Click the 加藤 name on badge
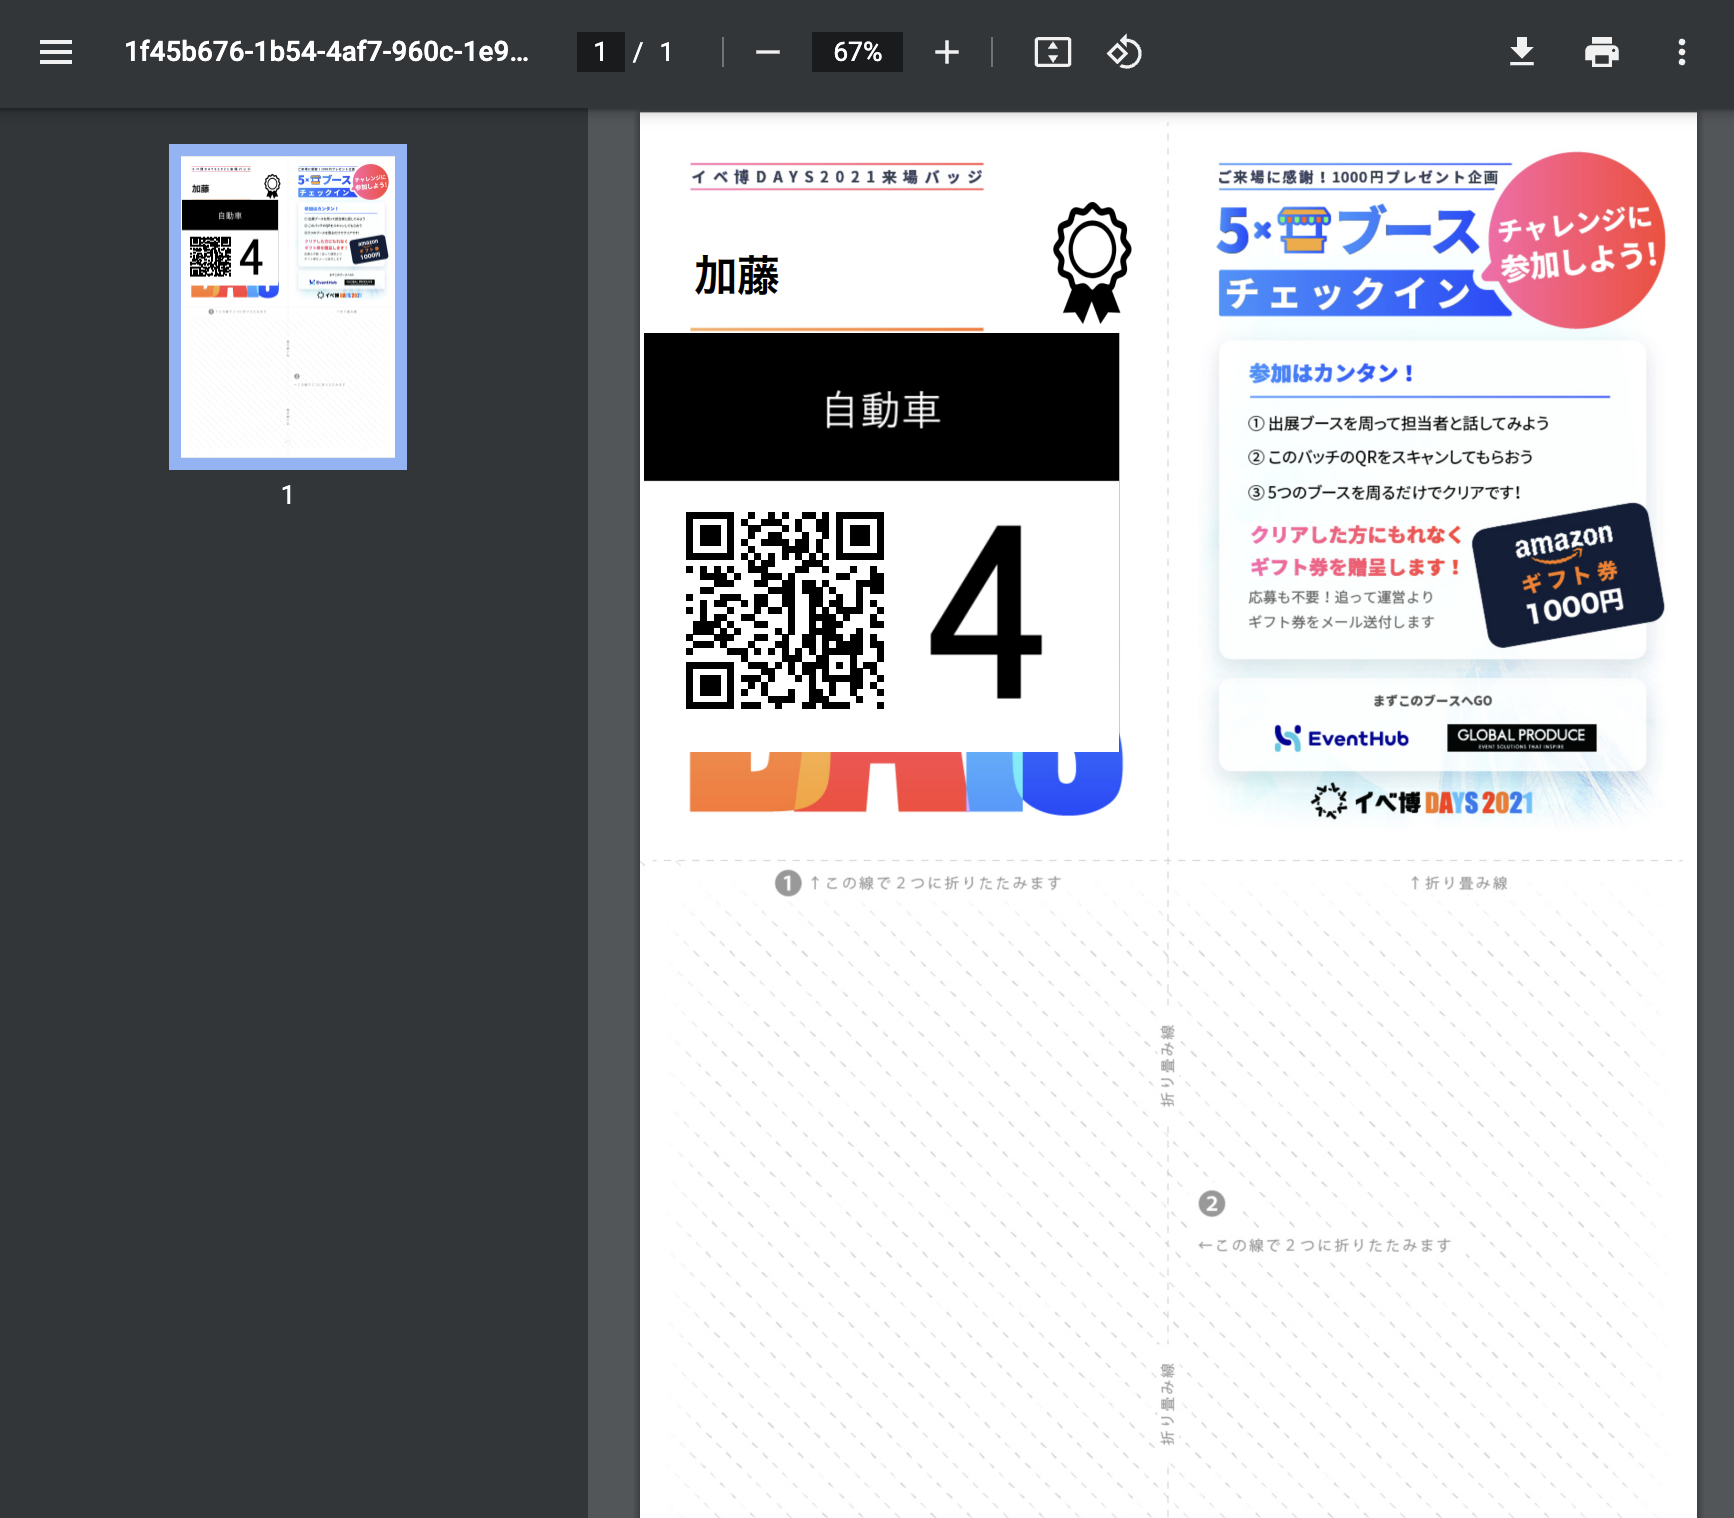The image size is (1734, 1518). pos(737,275)
